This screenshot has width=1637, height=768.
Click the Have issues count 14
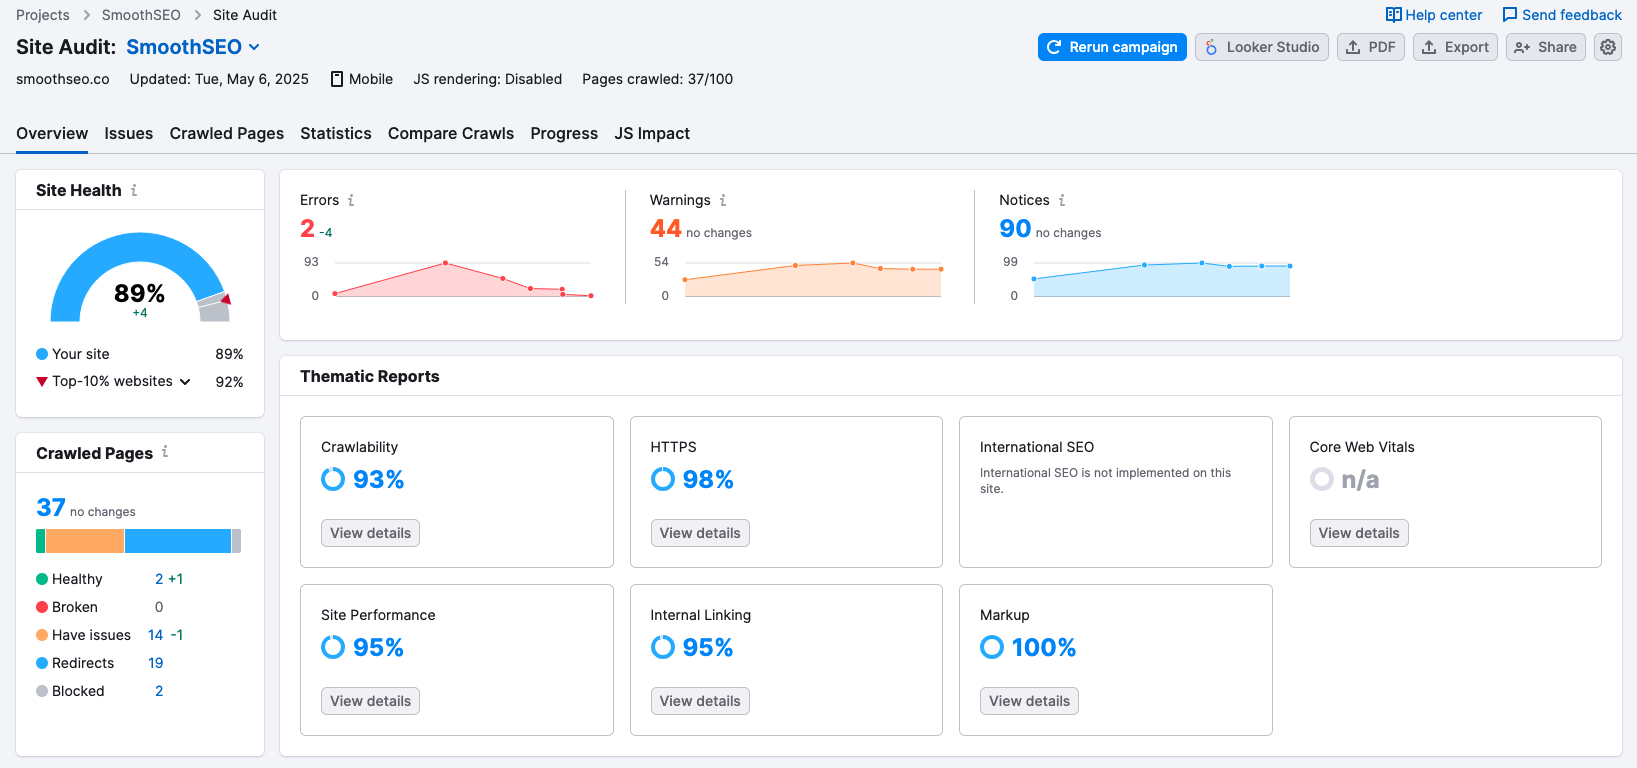tap(156, 635)
